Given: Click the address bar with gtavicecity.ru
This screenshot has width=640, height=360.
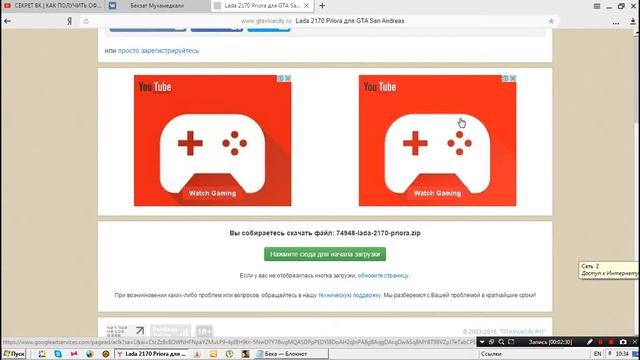Looking at the screenshot, I should coord(322,21).
